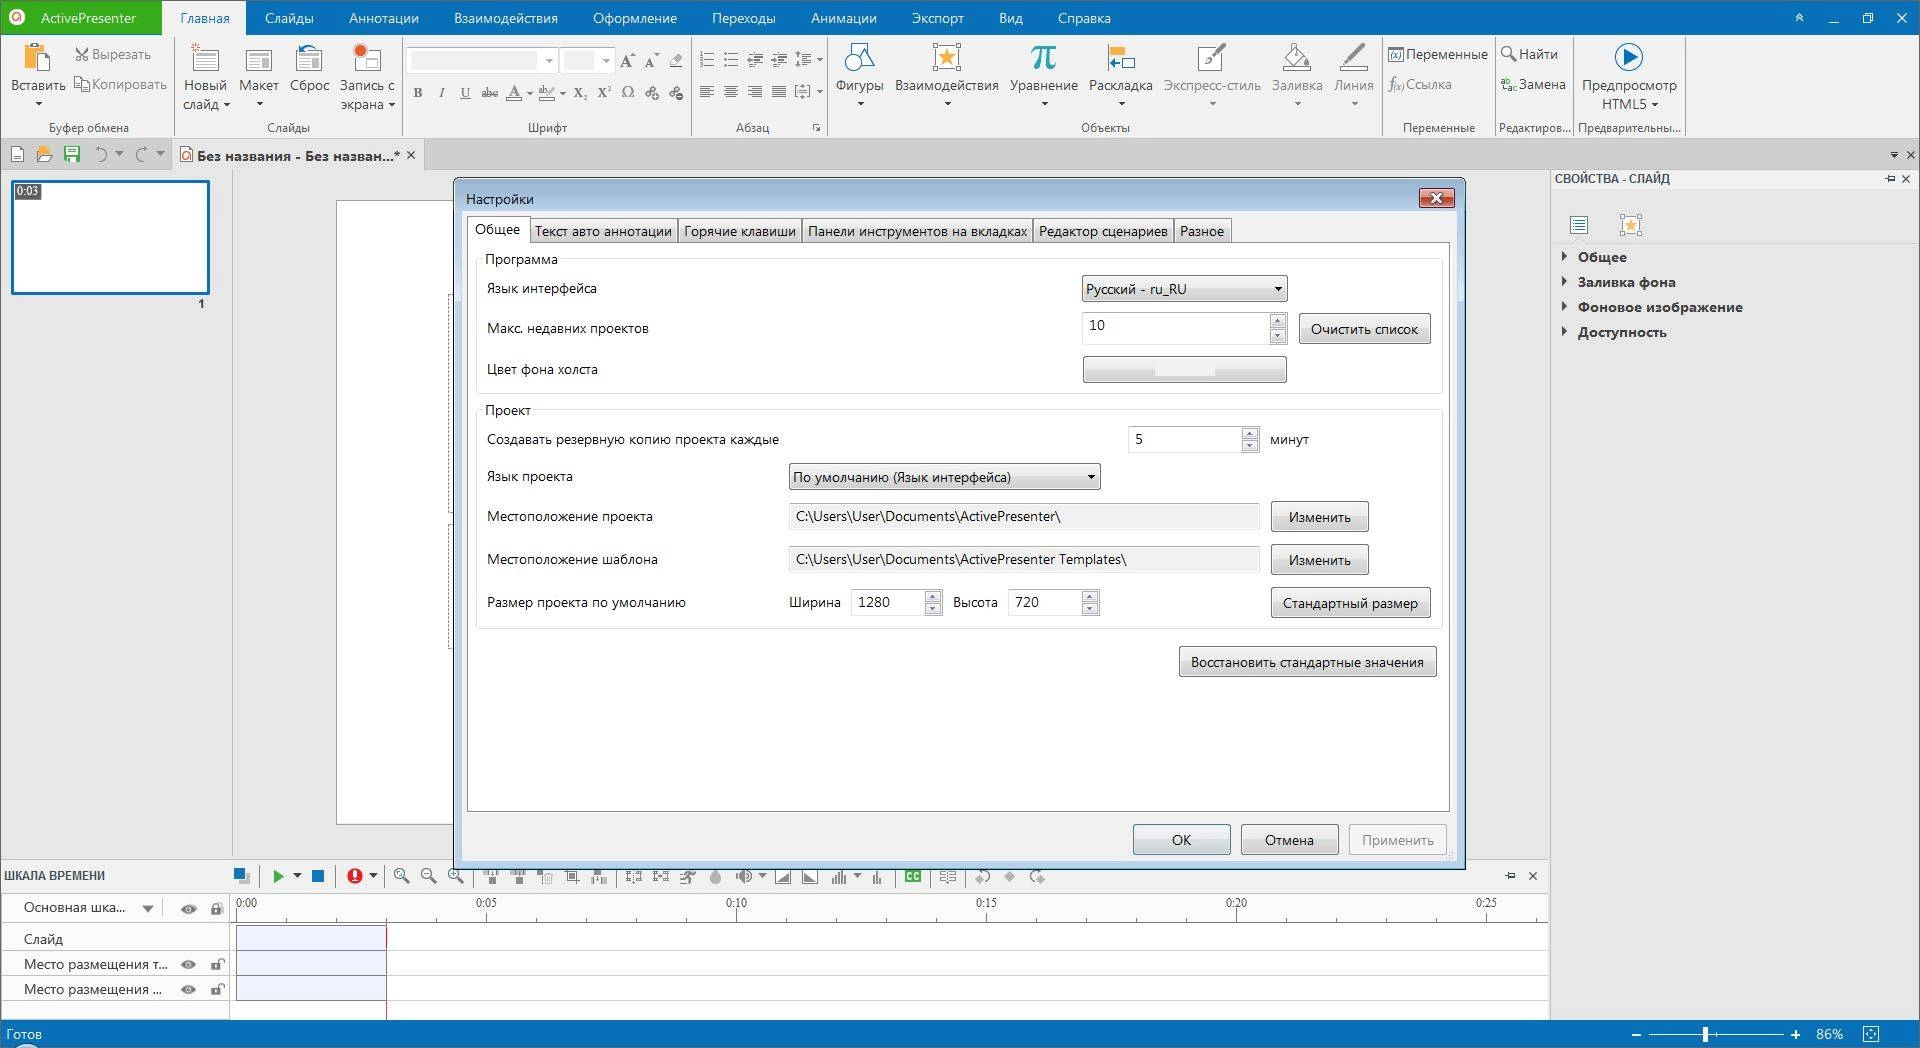
Task: Click the Стандартный размер button
Action: tap(1350, 603)
